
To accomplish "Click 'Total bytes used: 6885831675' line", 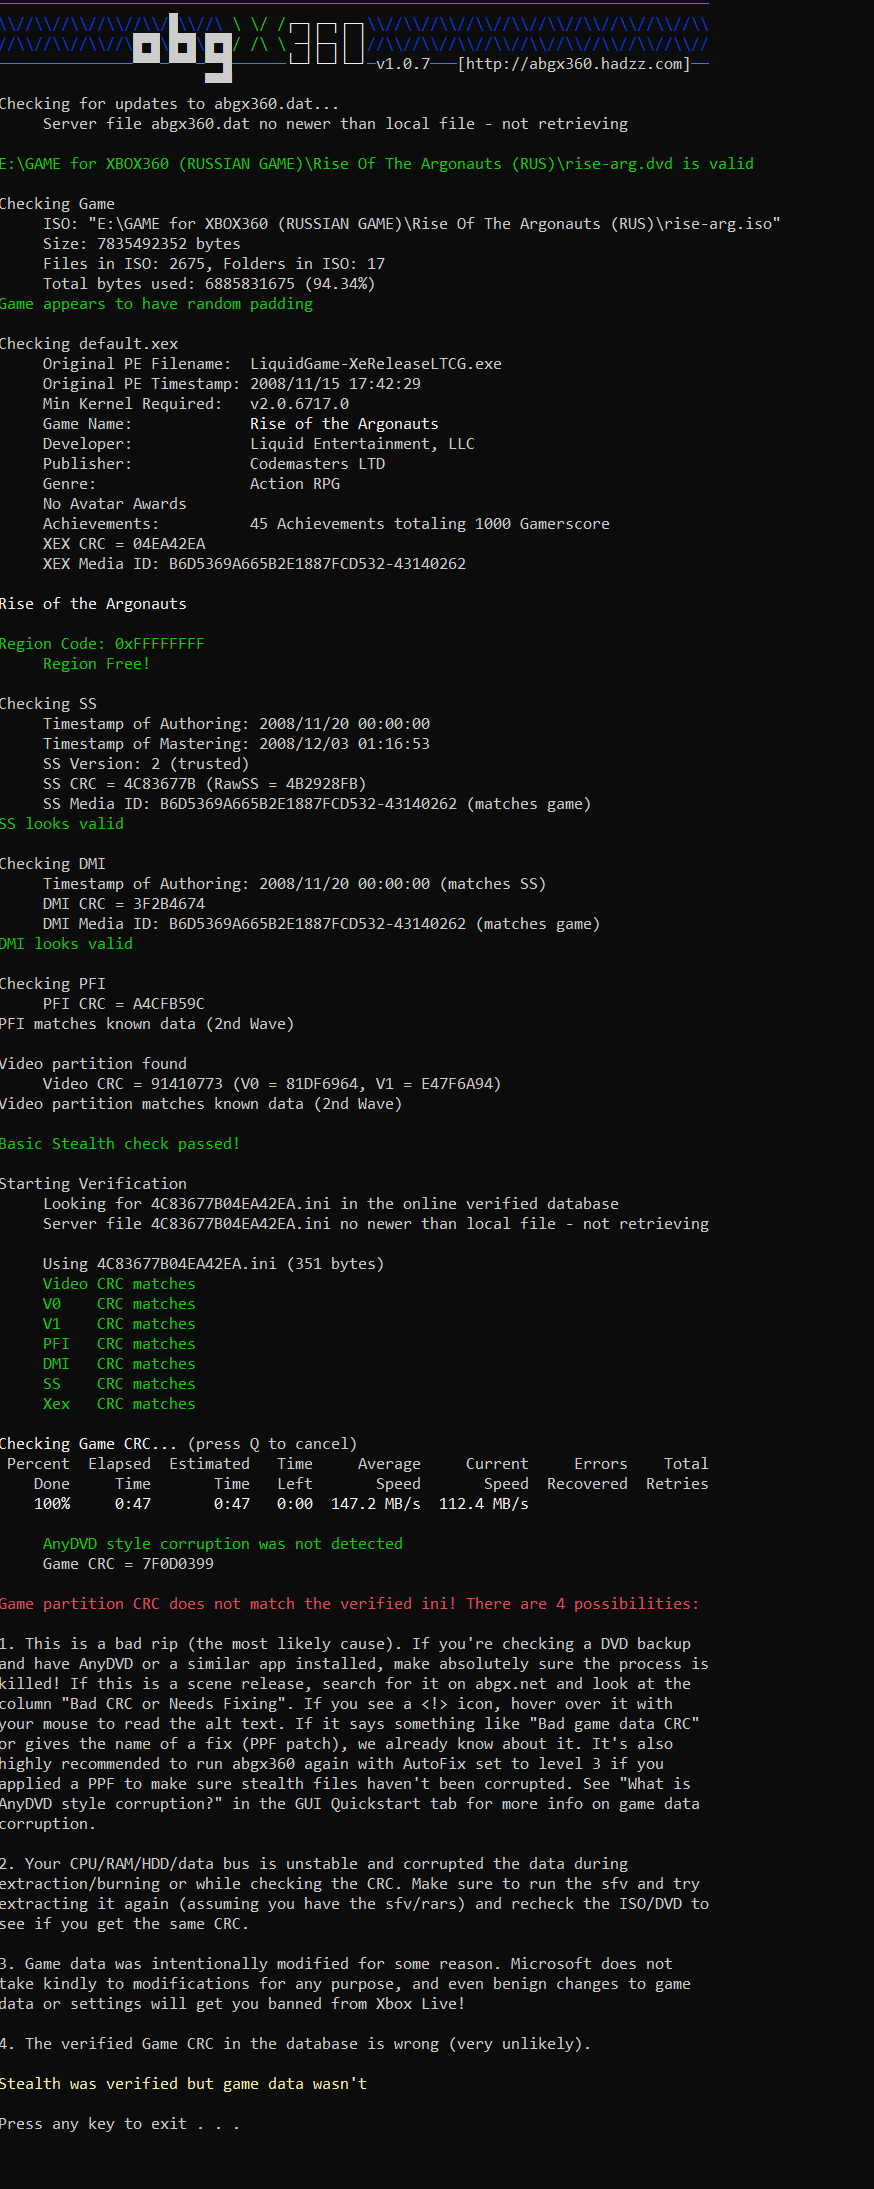I will [208, 284].
